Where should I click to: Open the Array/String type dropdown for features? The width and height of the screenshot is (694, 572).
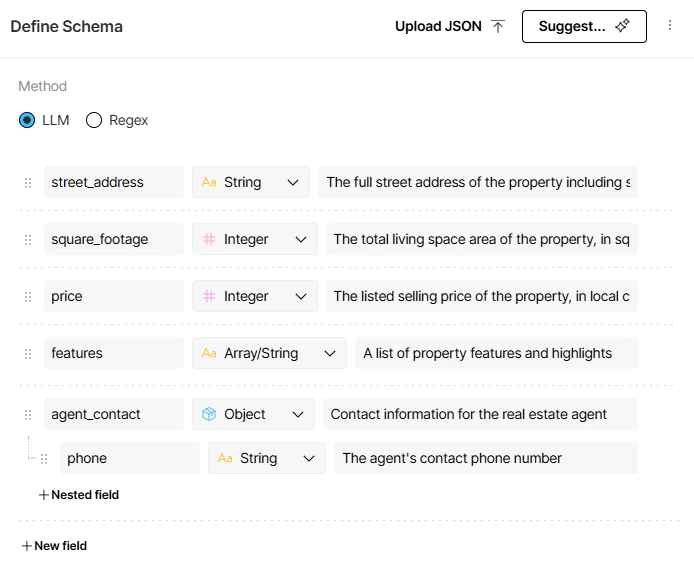point(270,353)
